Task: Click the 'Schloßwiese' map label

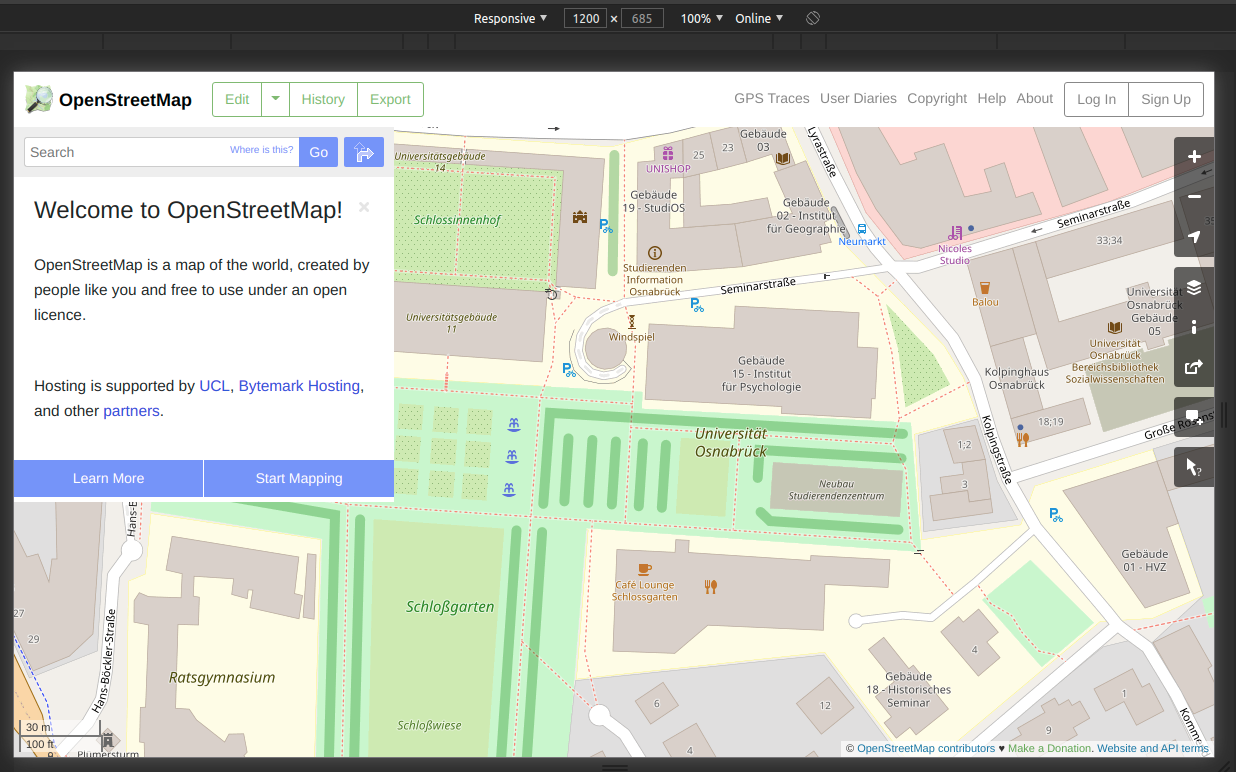Action: pyautogui.click(x=429, y=725)
